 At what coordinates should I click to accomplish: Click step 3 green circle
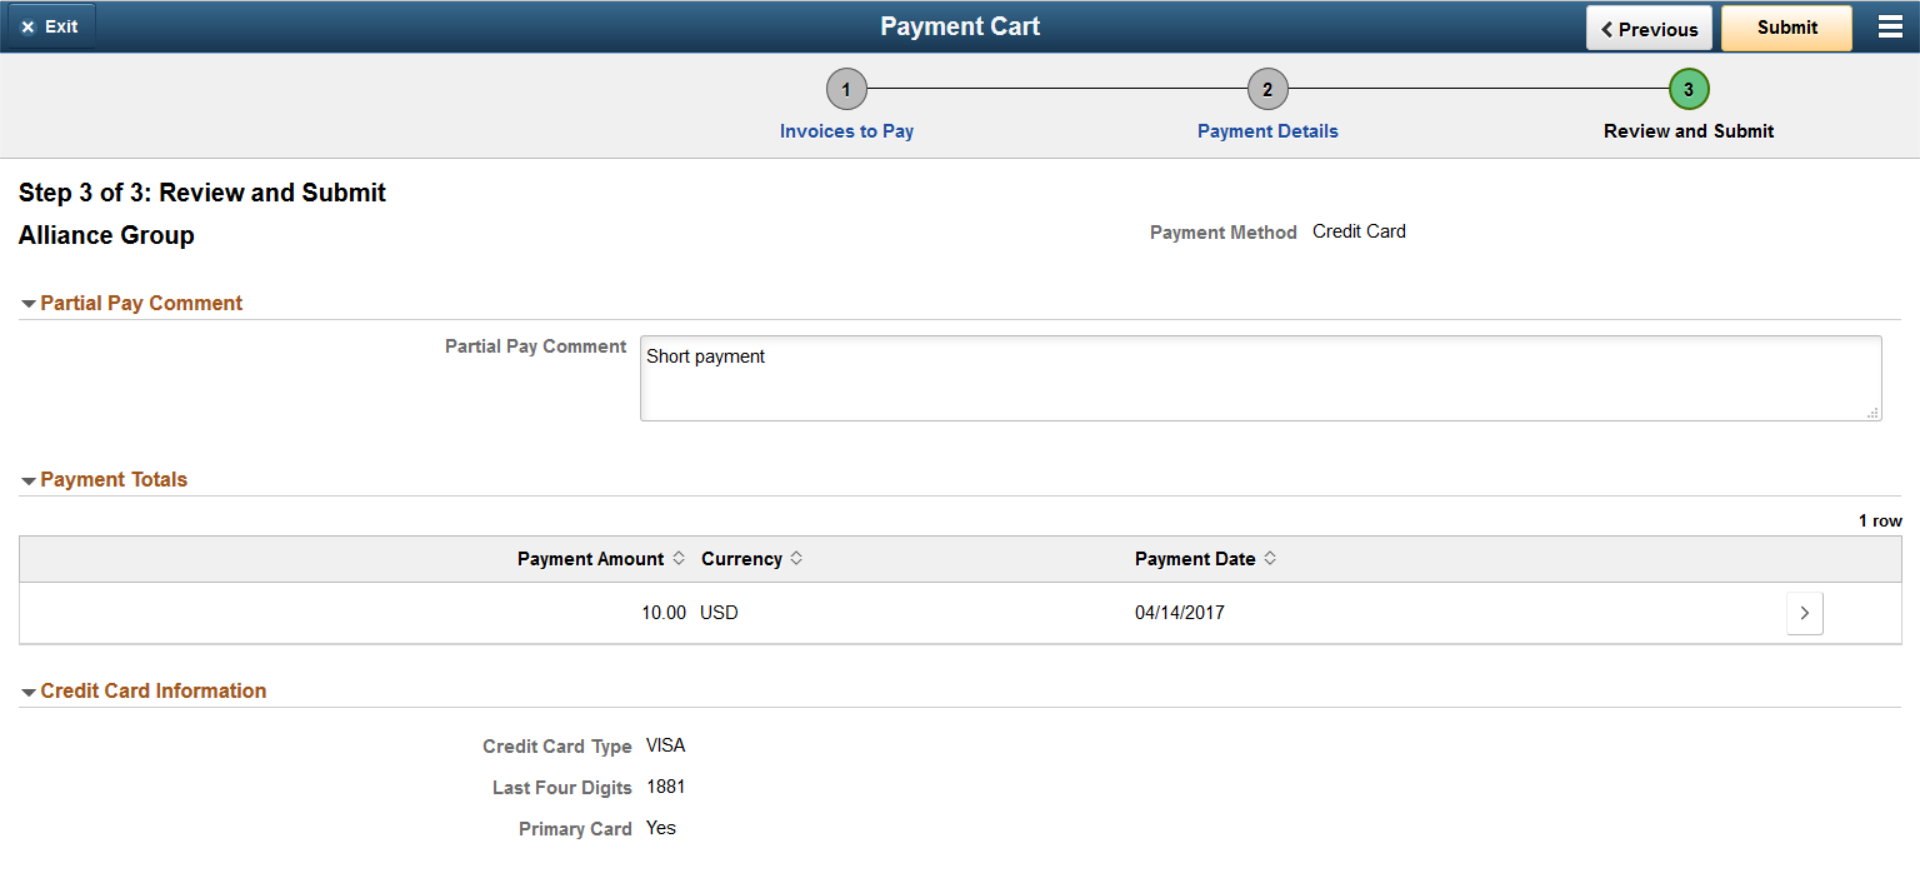[x=1688, y=89]
